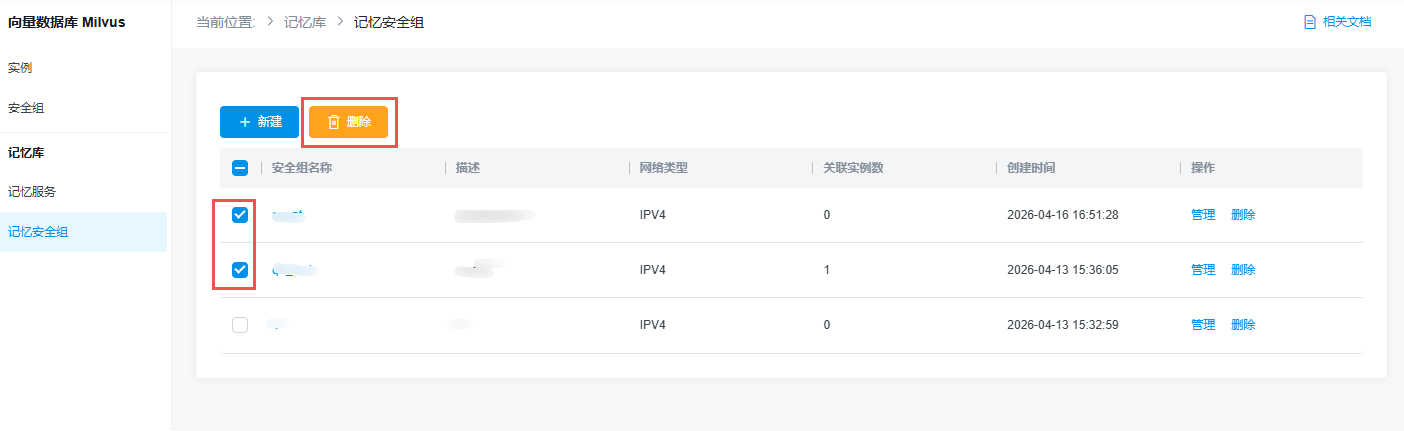Click 管理 for the second row
Viewport: 1404px width, 431px height.
pyautogui.click(x=1203, y=270)
